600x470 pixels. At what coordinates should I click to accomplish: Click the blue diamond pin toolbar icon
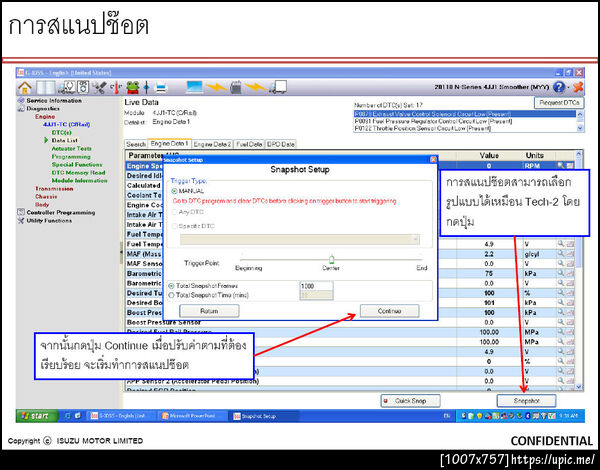coord(146,88)
